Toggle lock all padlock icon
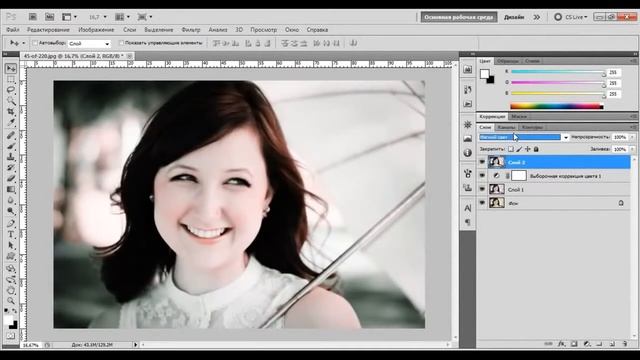640x360 pixels. 536,149
